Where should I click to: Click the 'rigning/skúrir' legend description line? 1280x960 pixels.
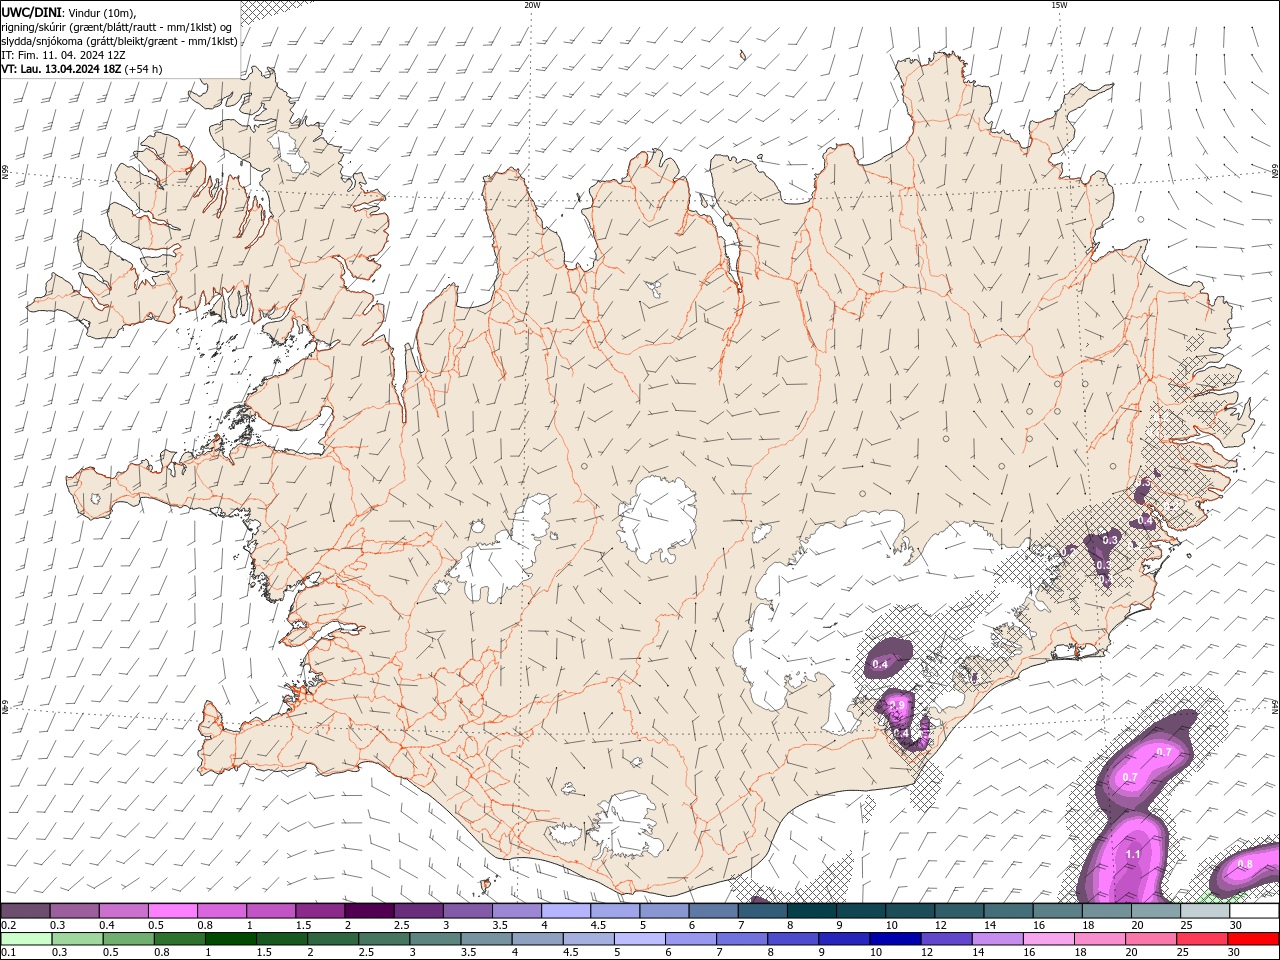pos(117,27)
